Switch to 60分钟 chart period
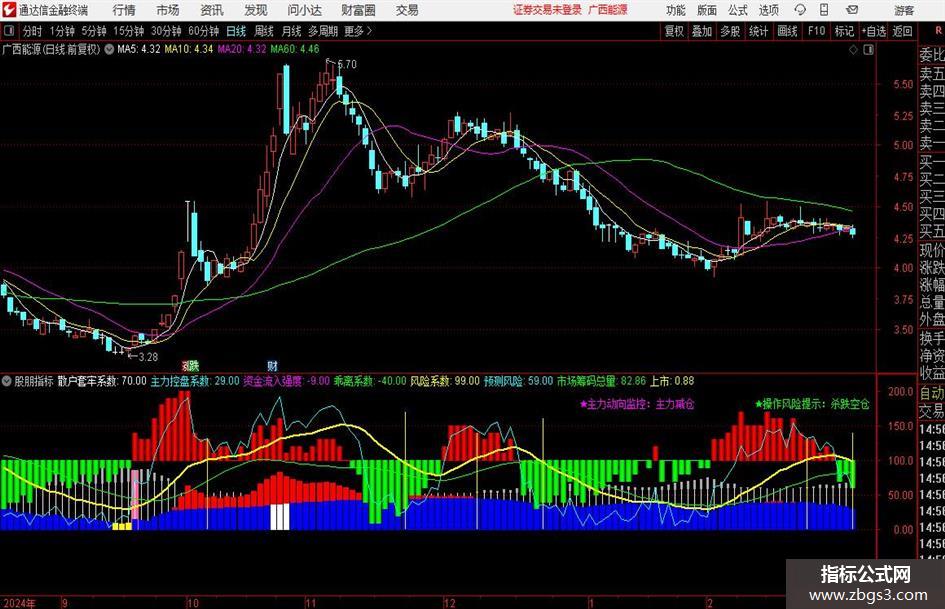This screenshot has height=609, width=945. [x=204, y=31]
